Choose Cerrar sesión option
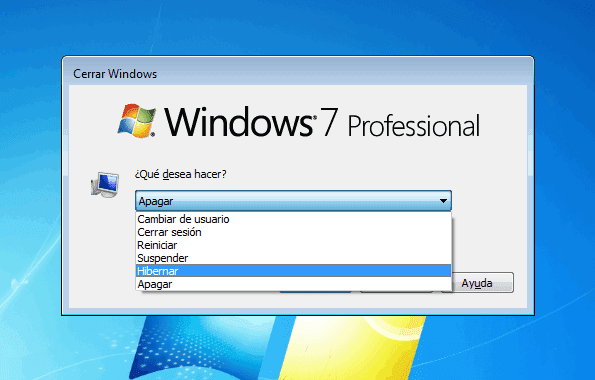The width and height of the screenshot is (595, 380). (293, 232)
